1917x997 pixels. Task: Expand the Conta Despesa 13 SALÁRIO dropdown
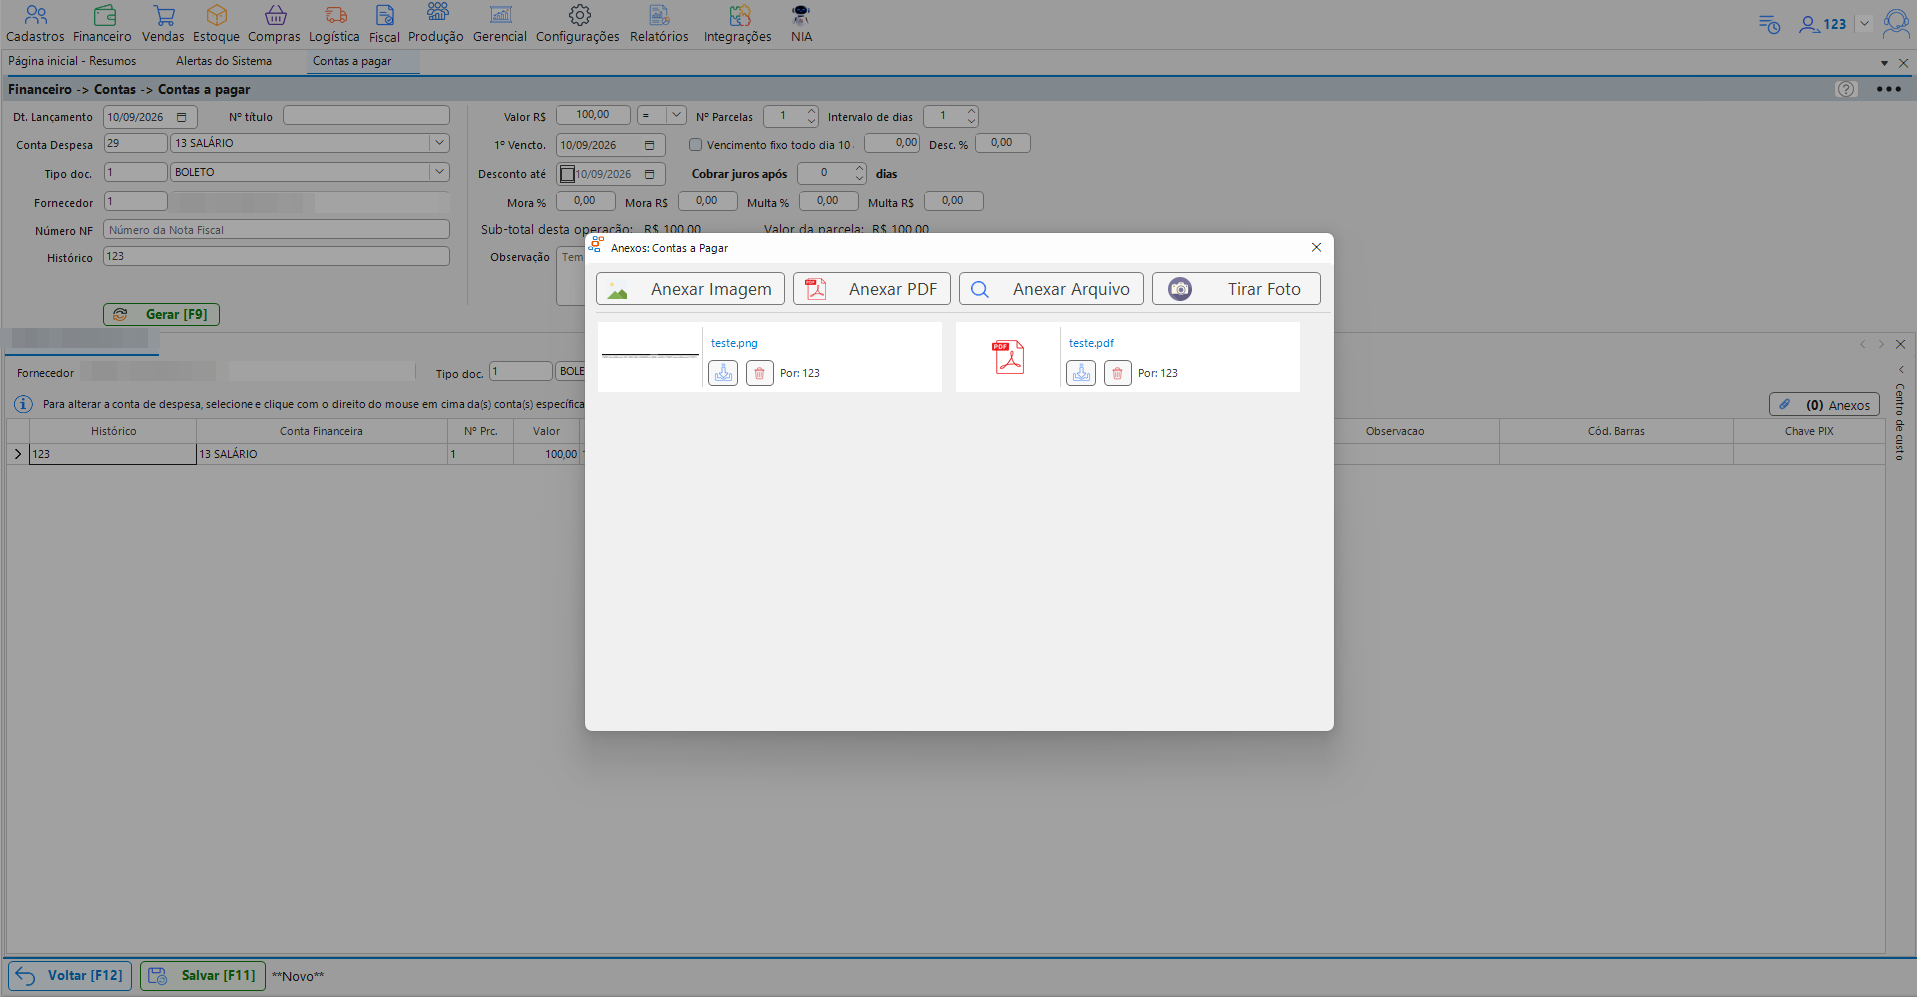[x=439, y=143]
